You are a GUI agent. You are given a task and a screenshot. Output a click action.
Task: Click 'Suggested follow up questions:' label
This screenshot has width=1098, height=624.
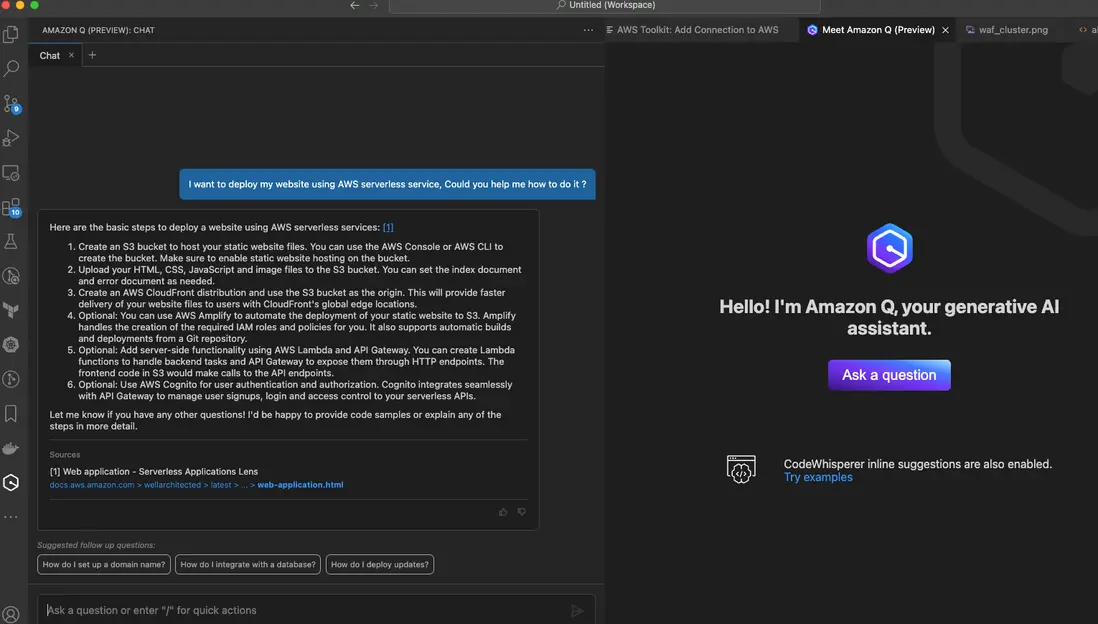tap(96, 545)
